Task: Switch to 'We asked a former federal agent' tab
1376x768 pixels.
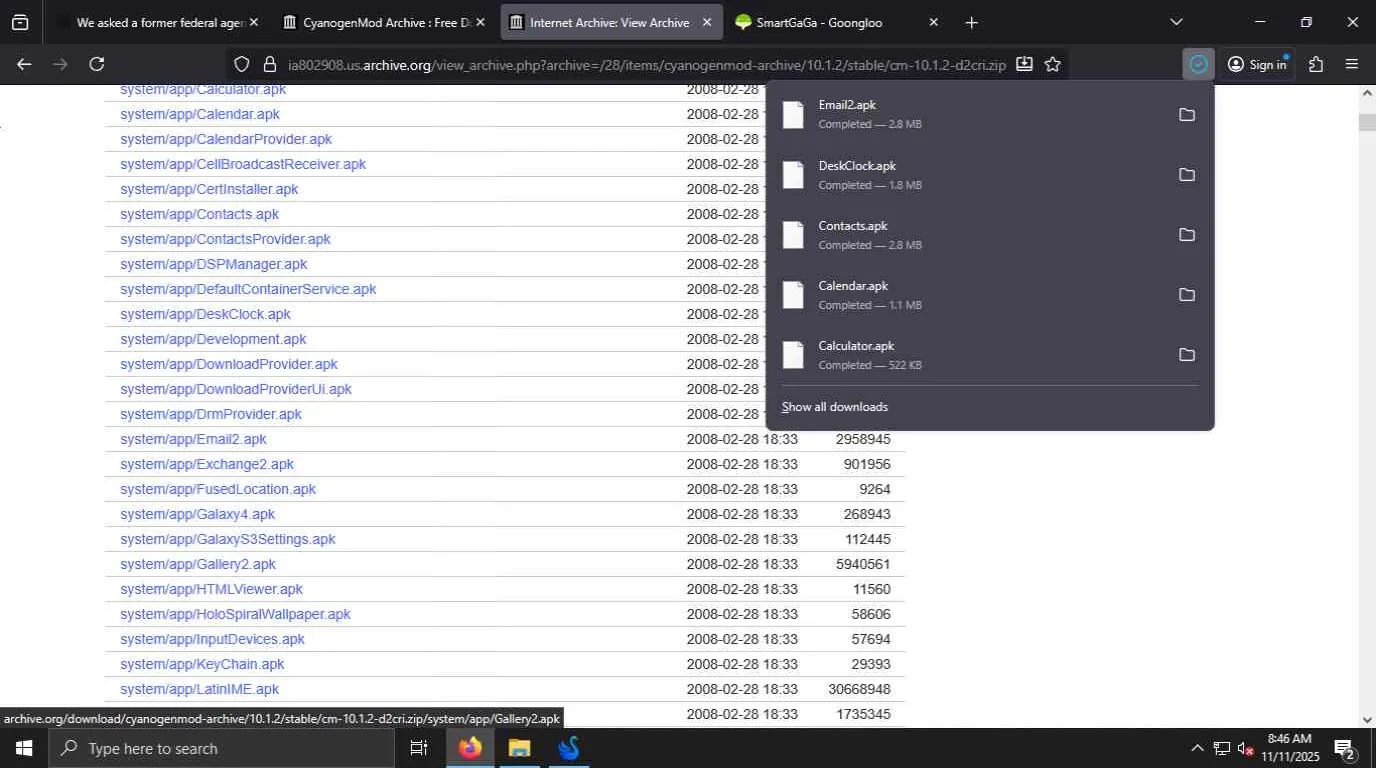Action: coord(158,22)
